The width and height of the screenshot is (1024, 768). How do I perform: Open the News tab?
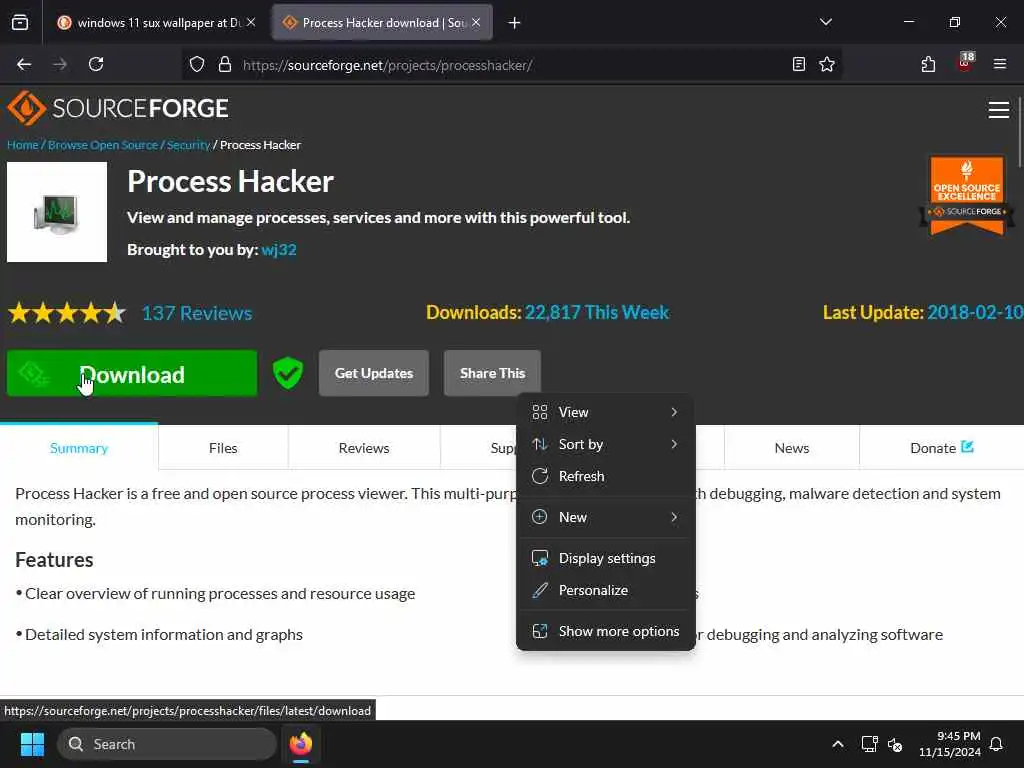792,448
